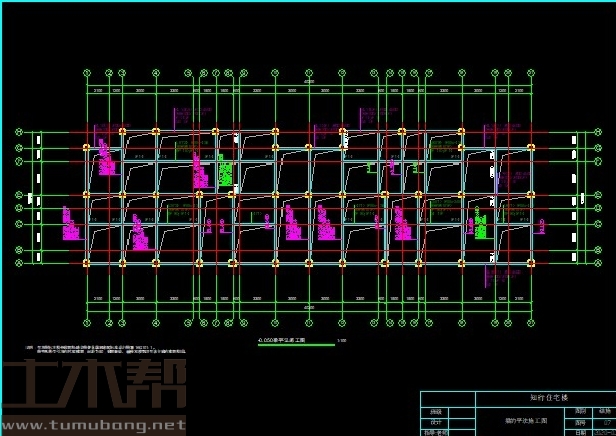
Task: Select the green annotation block in upper left
Action: [226, 173]
